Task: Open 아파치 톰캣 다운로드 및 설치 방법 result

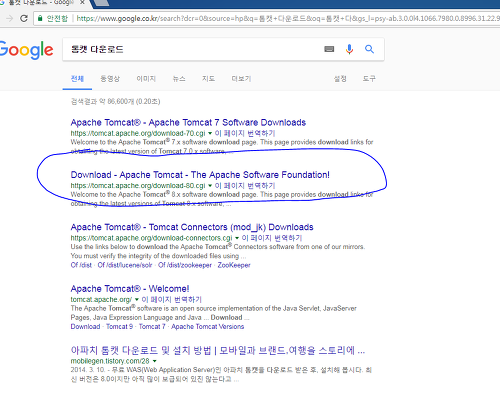Action: [x=218, y=351]
